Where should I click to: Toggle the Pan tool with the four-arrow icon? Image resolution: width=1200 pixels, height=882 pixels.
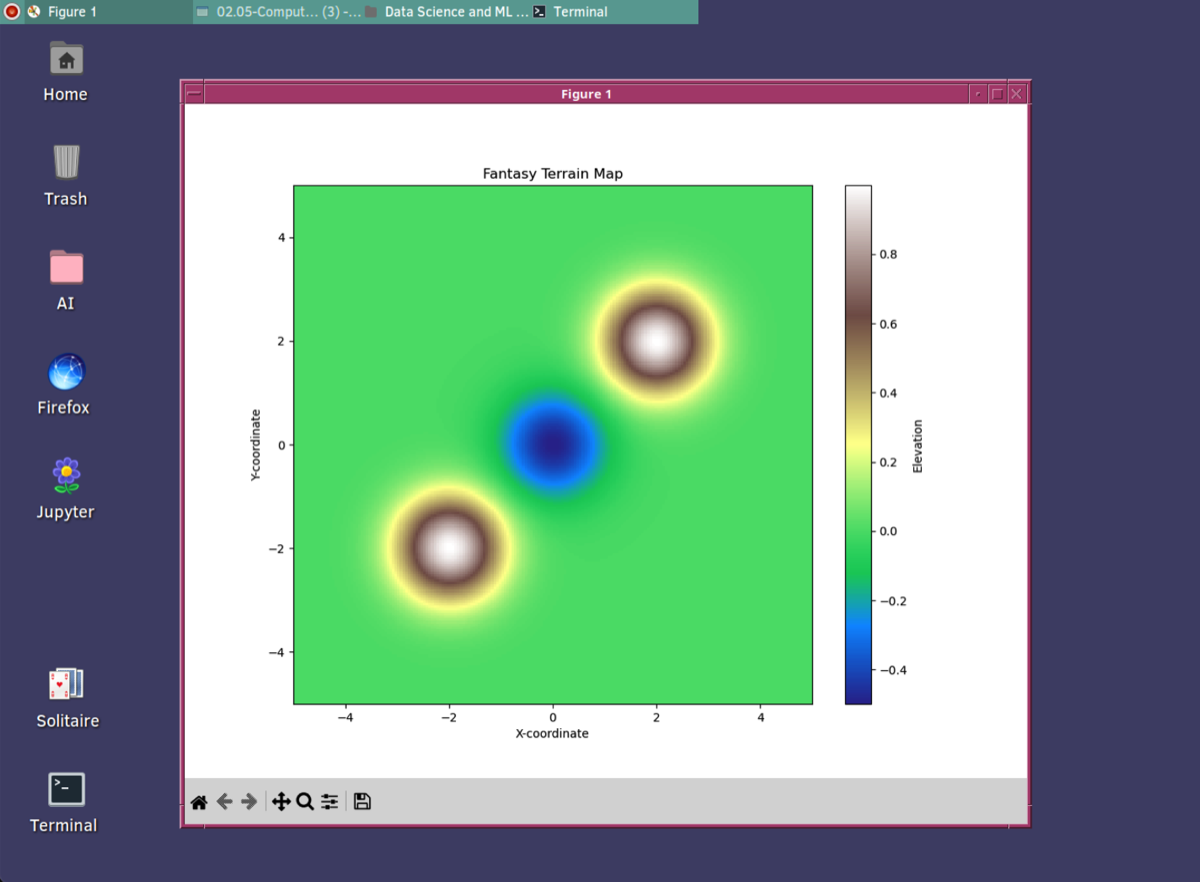click(281, 802)
